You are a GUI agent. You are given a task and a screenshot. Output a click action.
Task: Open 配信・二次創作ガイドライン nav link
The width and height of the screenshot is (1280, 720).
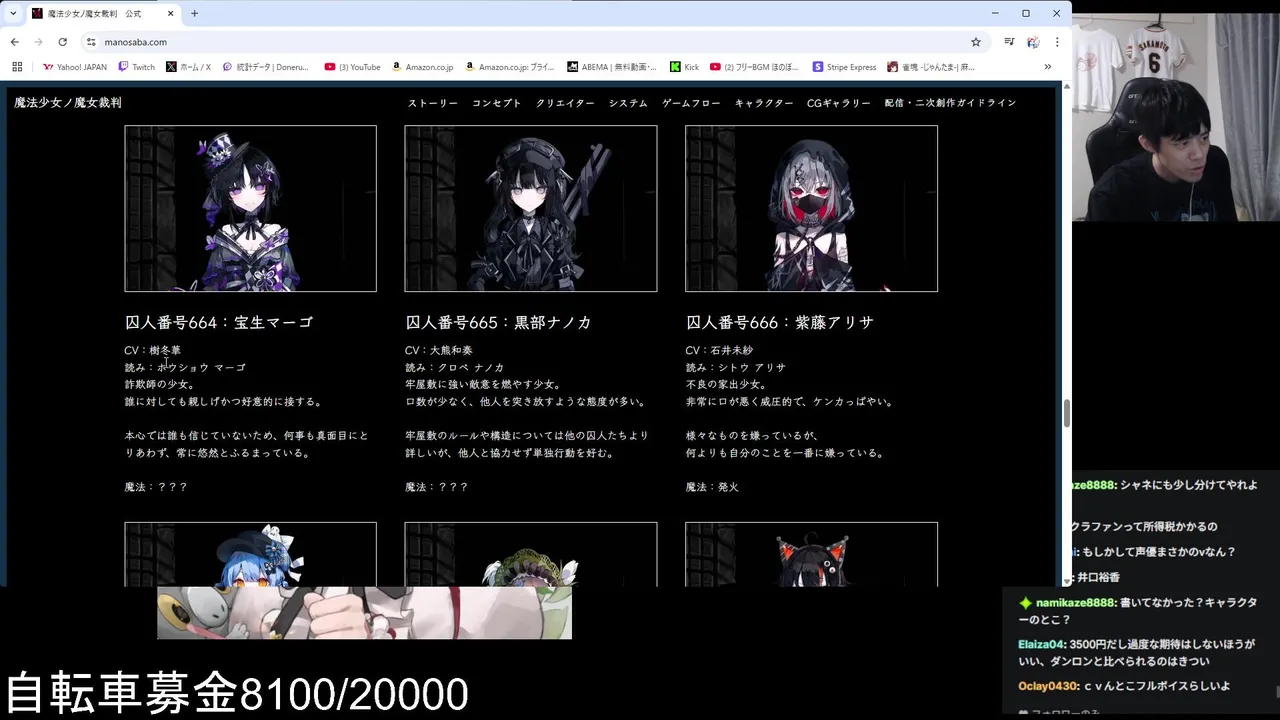pos(950,103)
